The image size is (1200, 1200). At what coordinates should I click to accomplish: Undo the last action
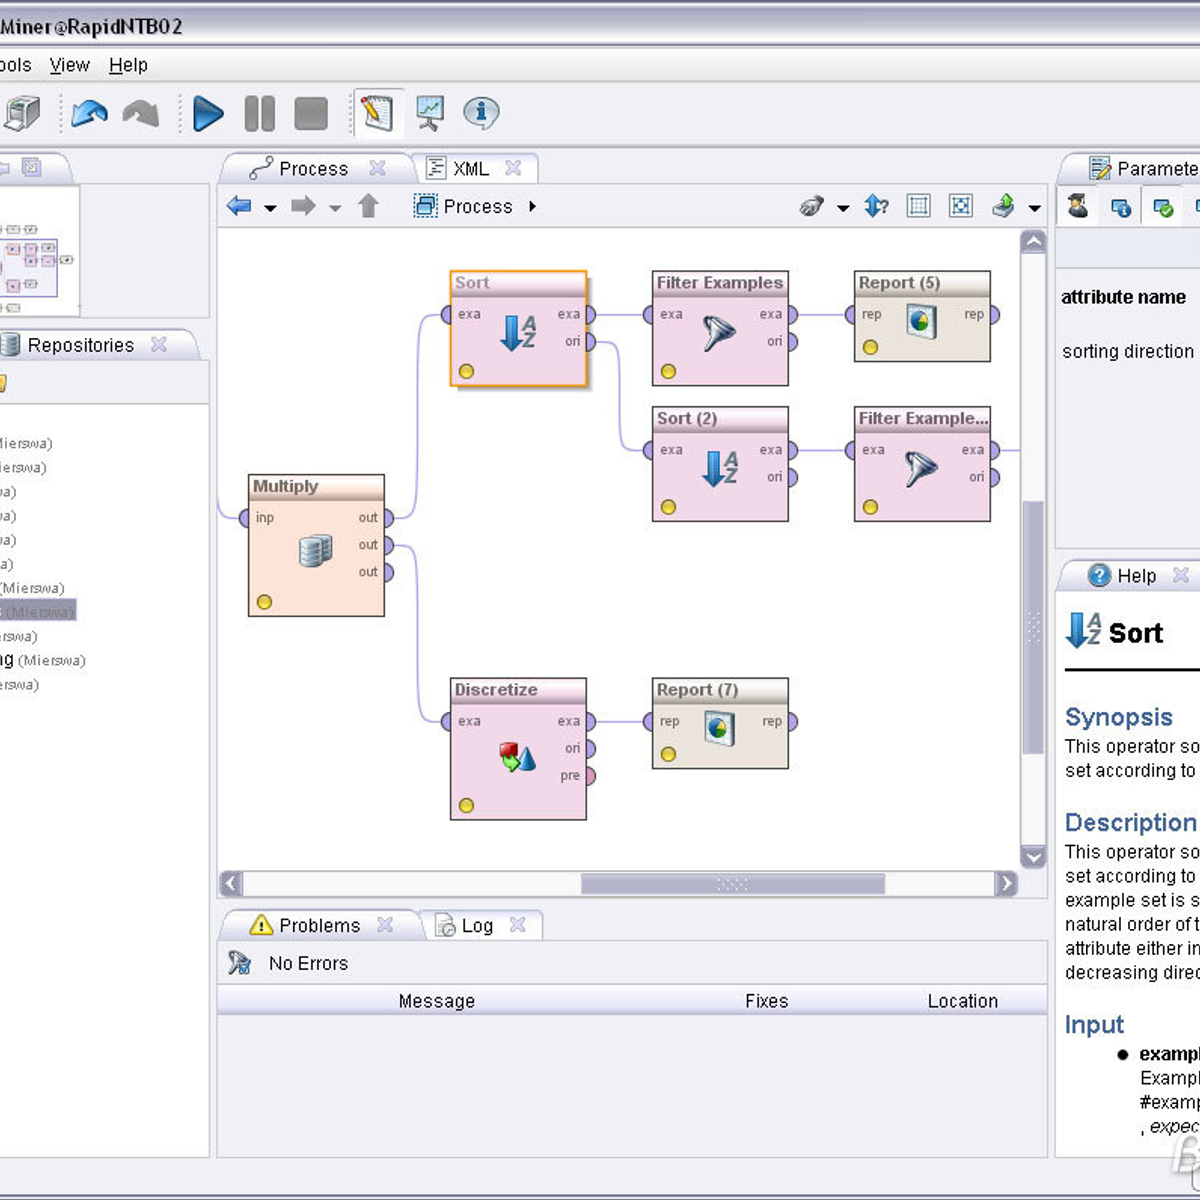(x=89, y=113)
